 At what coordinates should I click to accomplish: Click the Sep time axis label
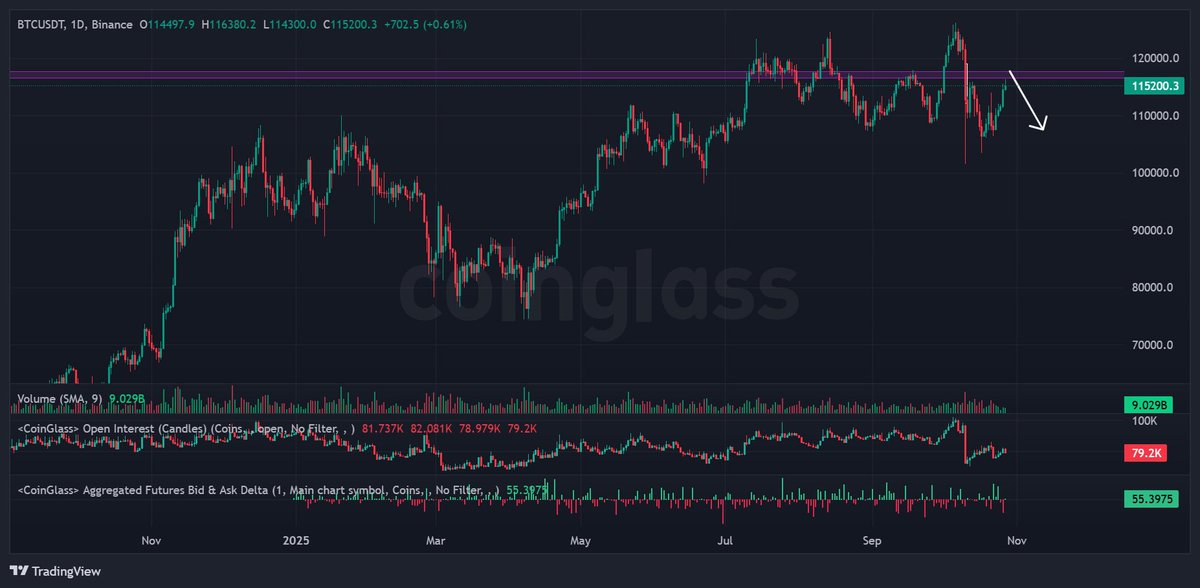(x=870, y=539)
